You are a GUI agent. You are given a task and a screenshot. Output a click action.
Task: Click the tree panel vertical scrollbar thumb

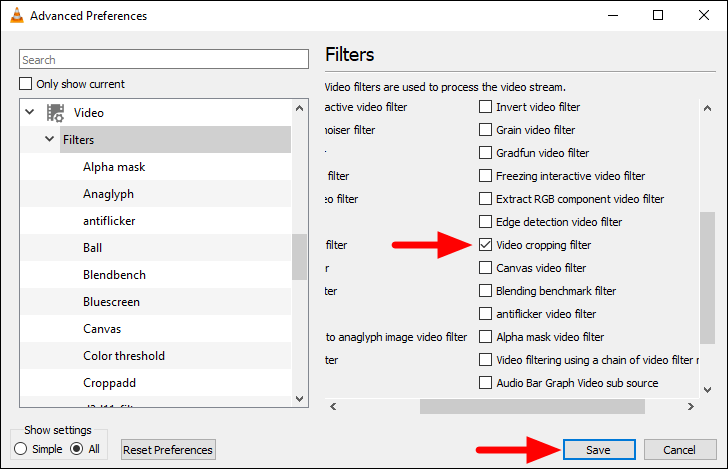[x=299, y=257]
